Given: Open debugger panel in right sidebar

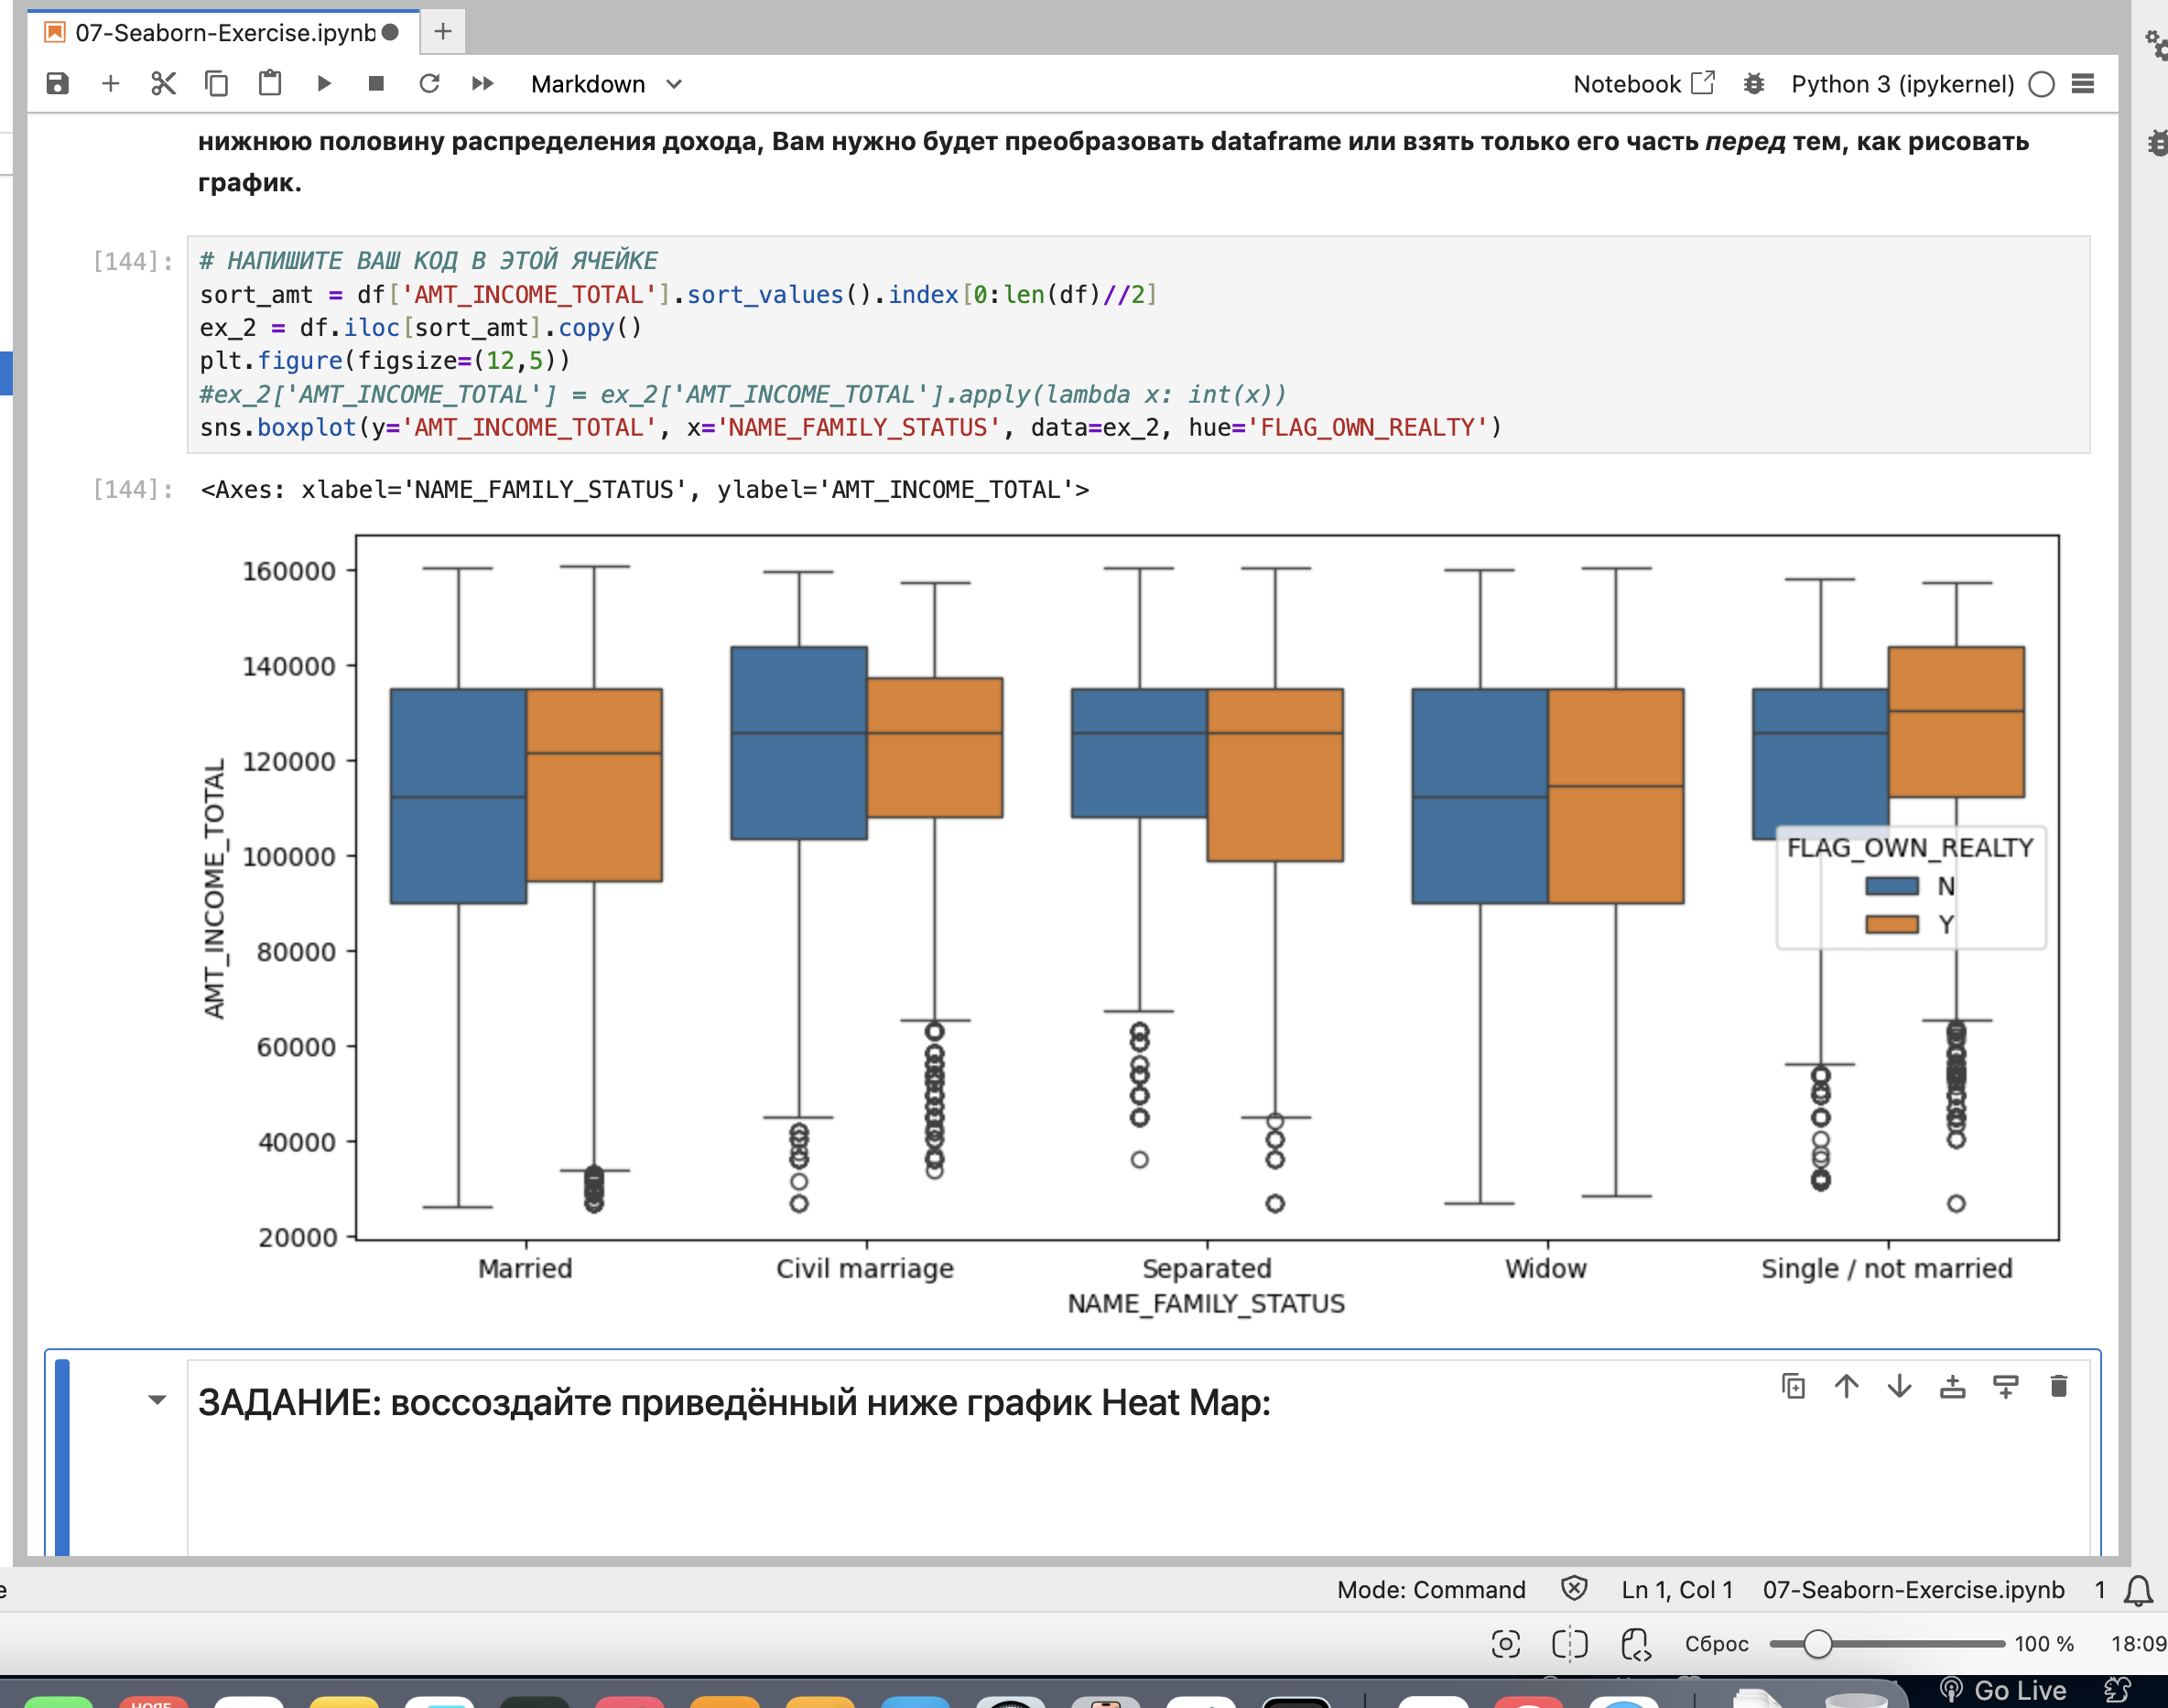Looking at the screenshot, I should tap(2157, 142).
